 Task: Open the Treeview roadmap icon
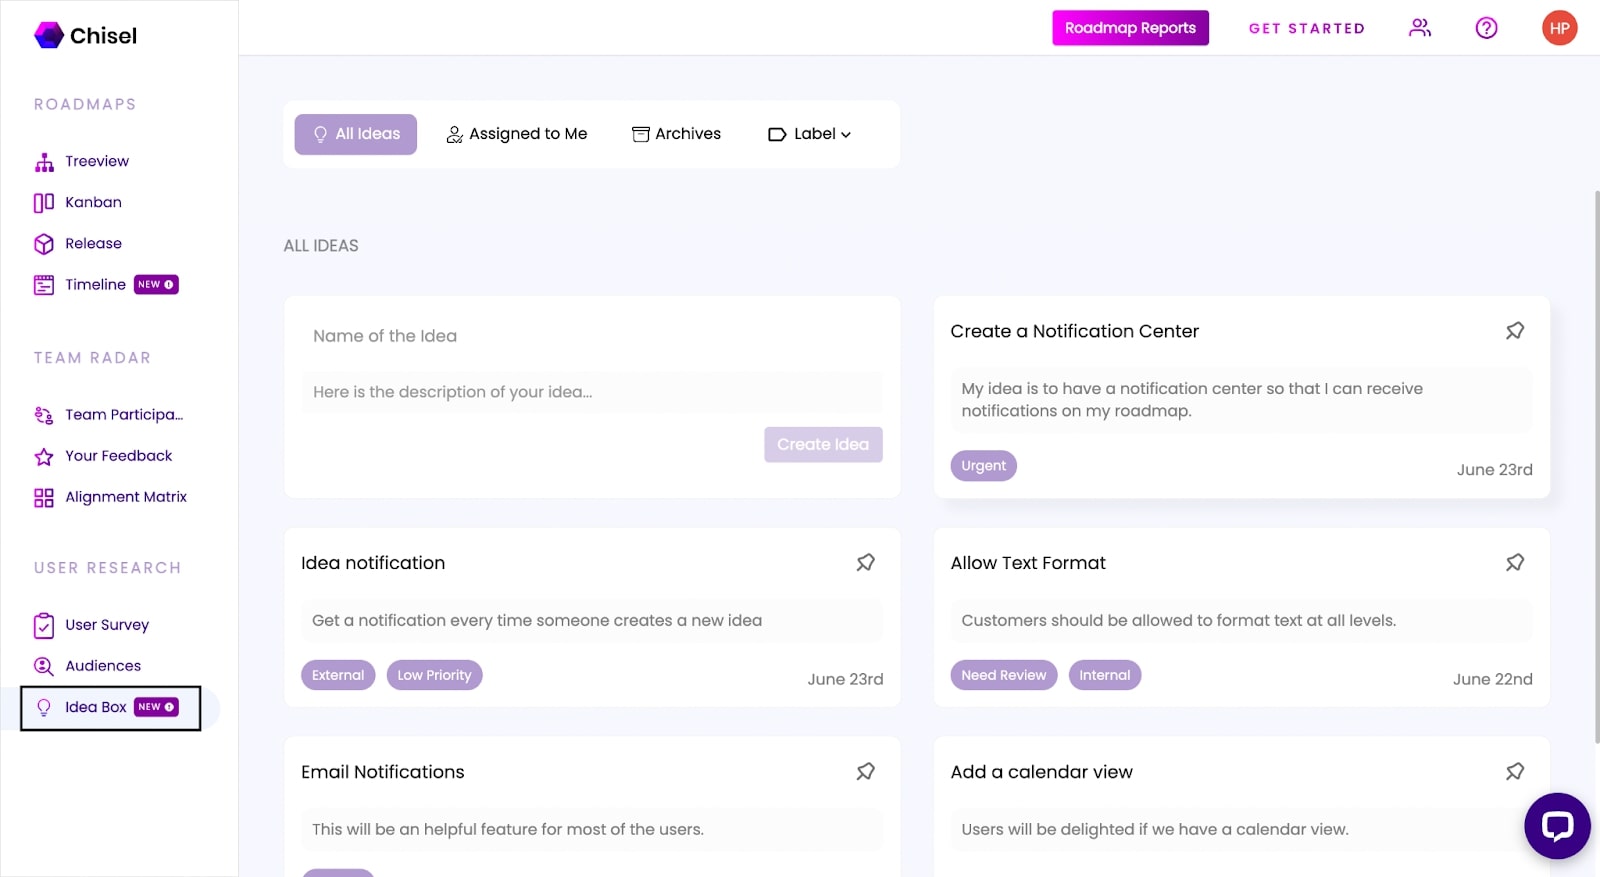[44, 162]
